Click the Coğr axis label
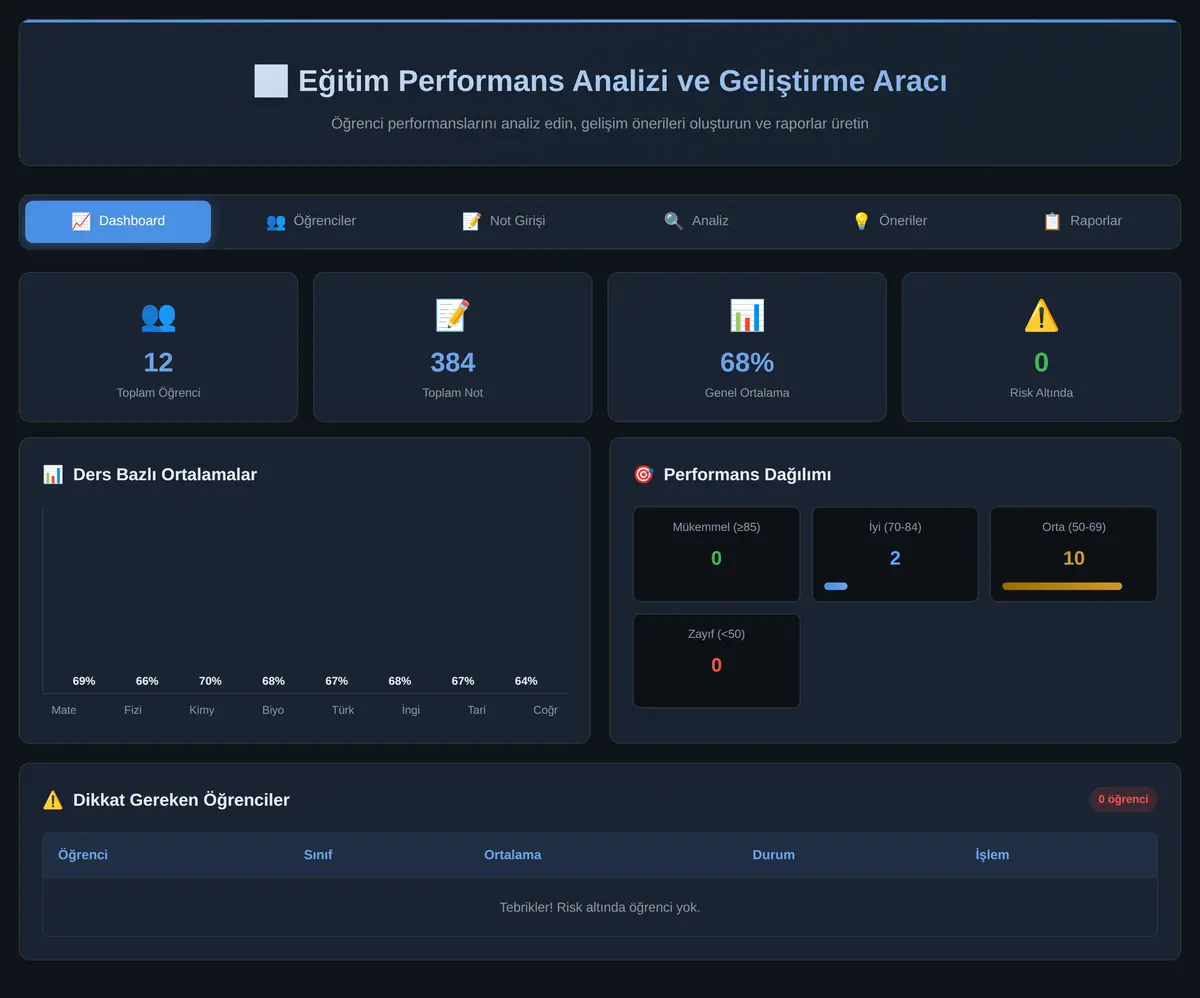Image resolution: width=1200 pixels, height=998 pixels. pos(545,710)
